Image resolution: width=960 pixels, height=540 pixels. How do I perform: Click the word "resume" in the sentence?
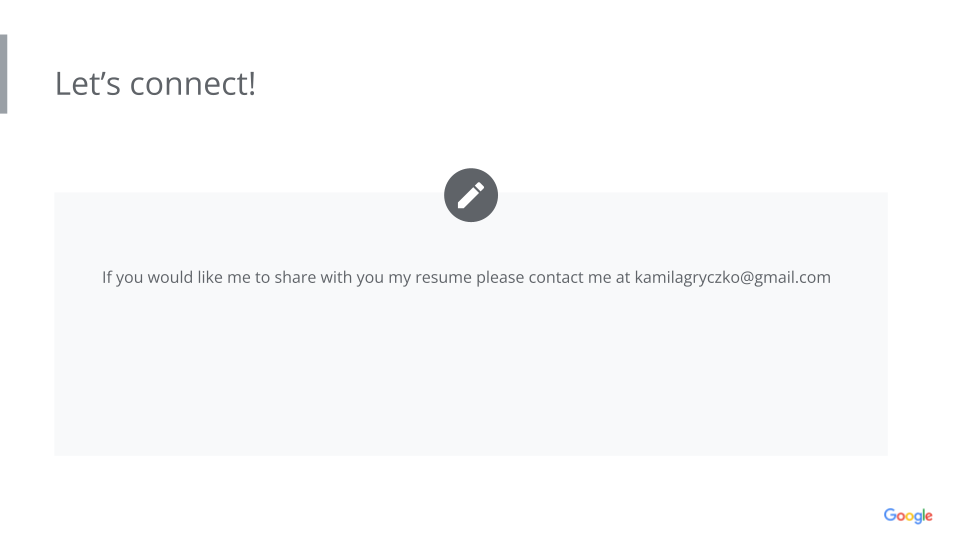pyautogui.click(x=443, y=277)
